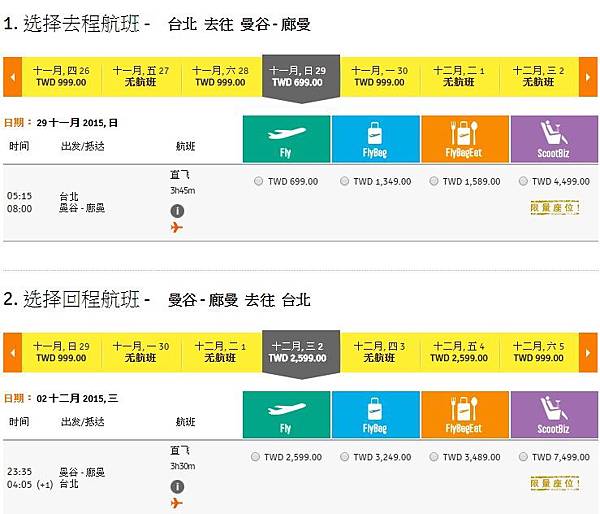Viewport: 600px width, 514px height.
Task: Click the outbound blue FlyBag fare header
Action: 374,139
